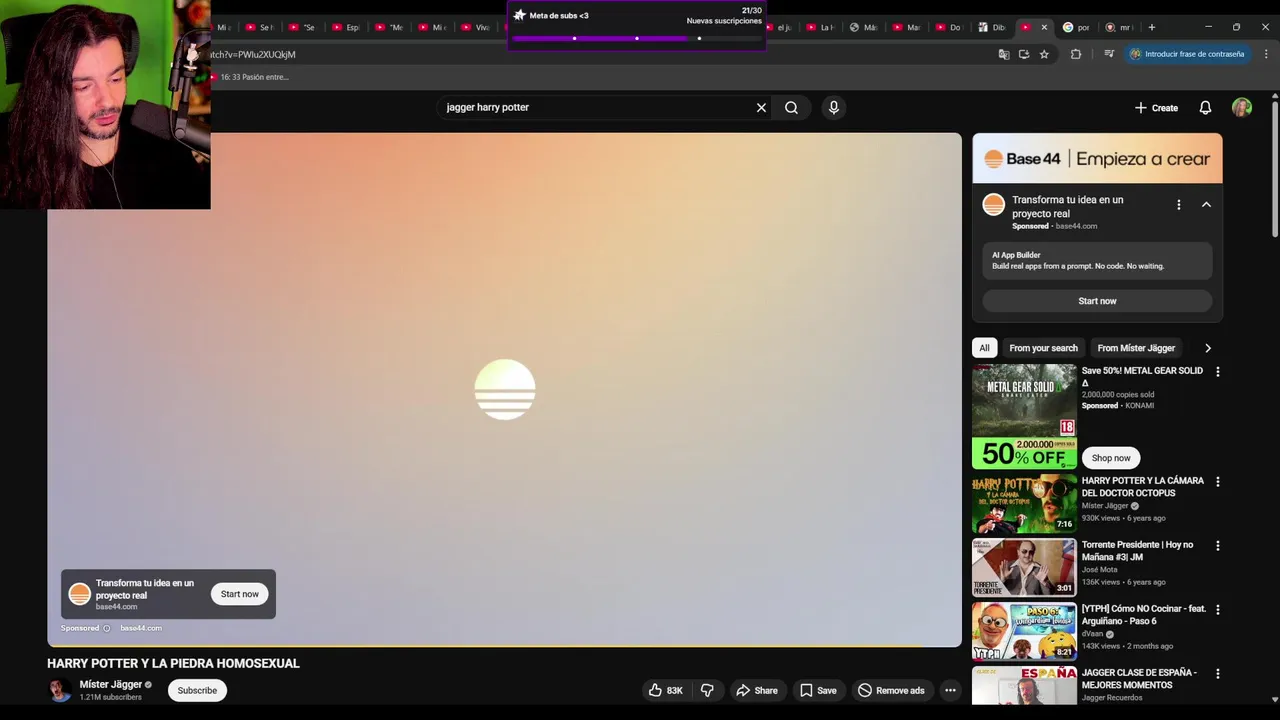Open Base44 ad options three dots
This screenshot has width=1280, height=720.
point(1178,204)
